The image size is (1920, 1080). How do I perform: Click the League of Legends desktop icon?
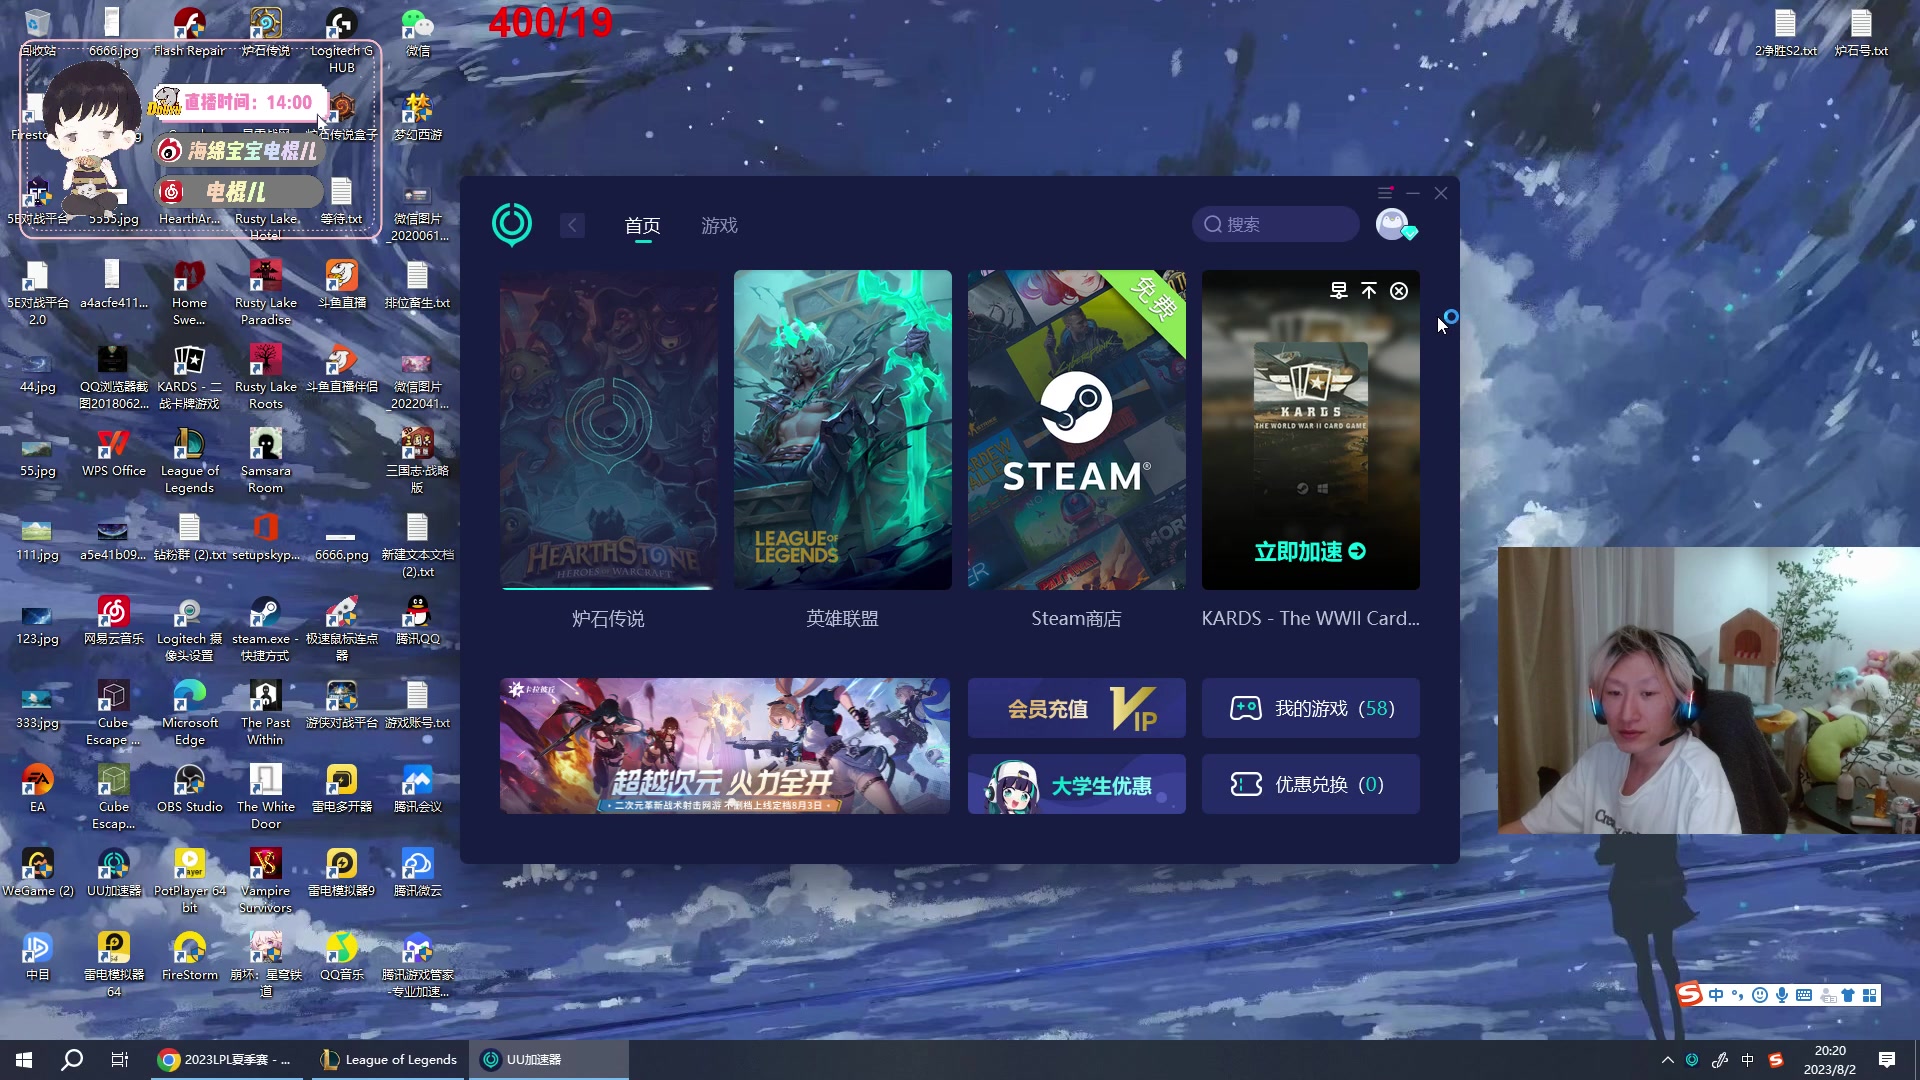(x=189, y=460)
